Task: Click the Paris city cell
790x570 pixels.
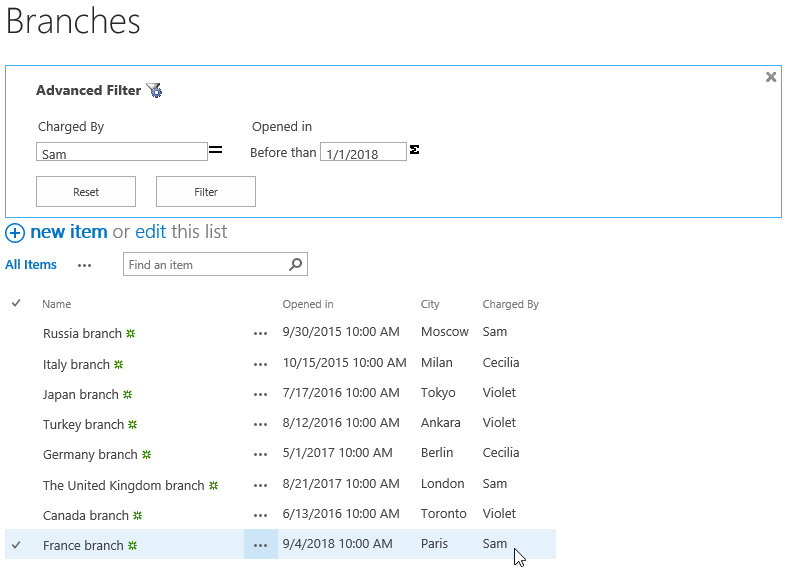Action: [434, 543]
